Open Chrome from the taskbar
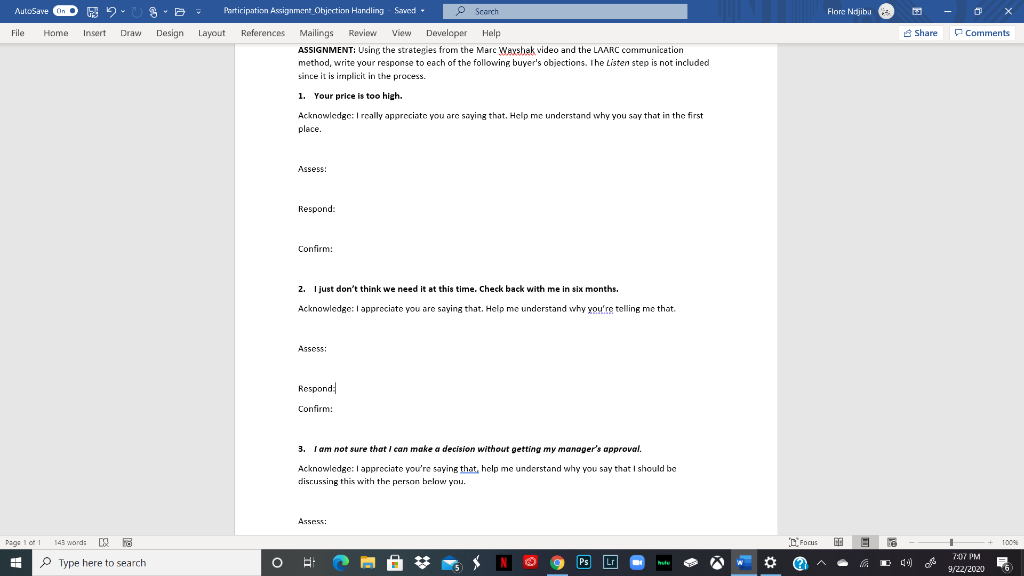Image resolution: width=1024 pixels, height=576 pixels. [x=555, y=561]
